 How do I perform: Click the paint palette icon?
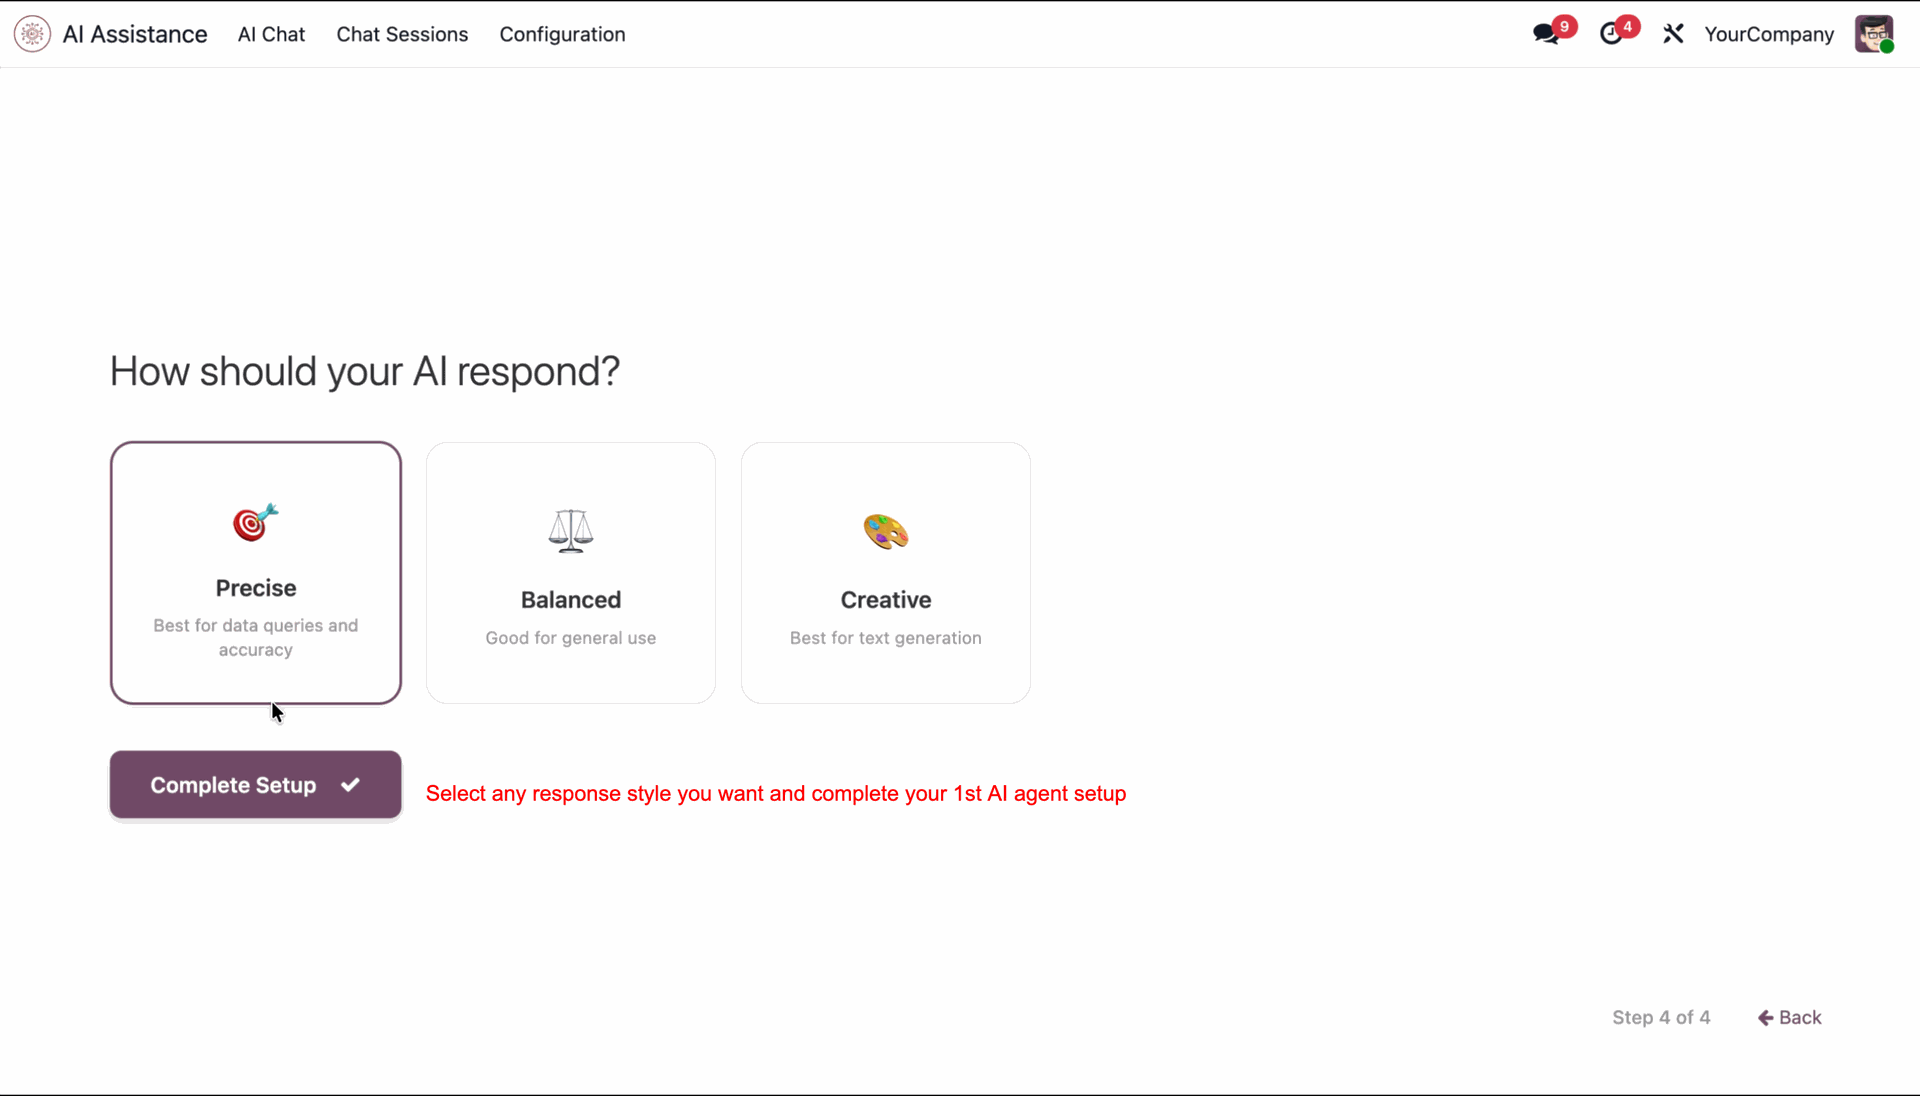(885, 531)
